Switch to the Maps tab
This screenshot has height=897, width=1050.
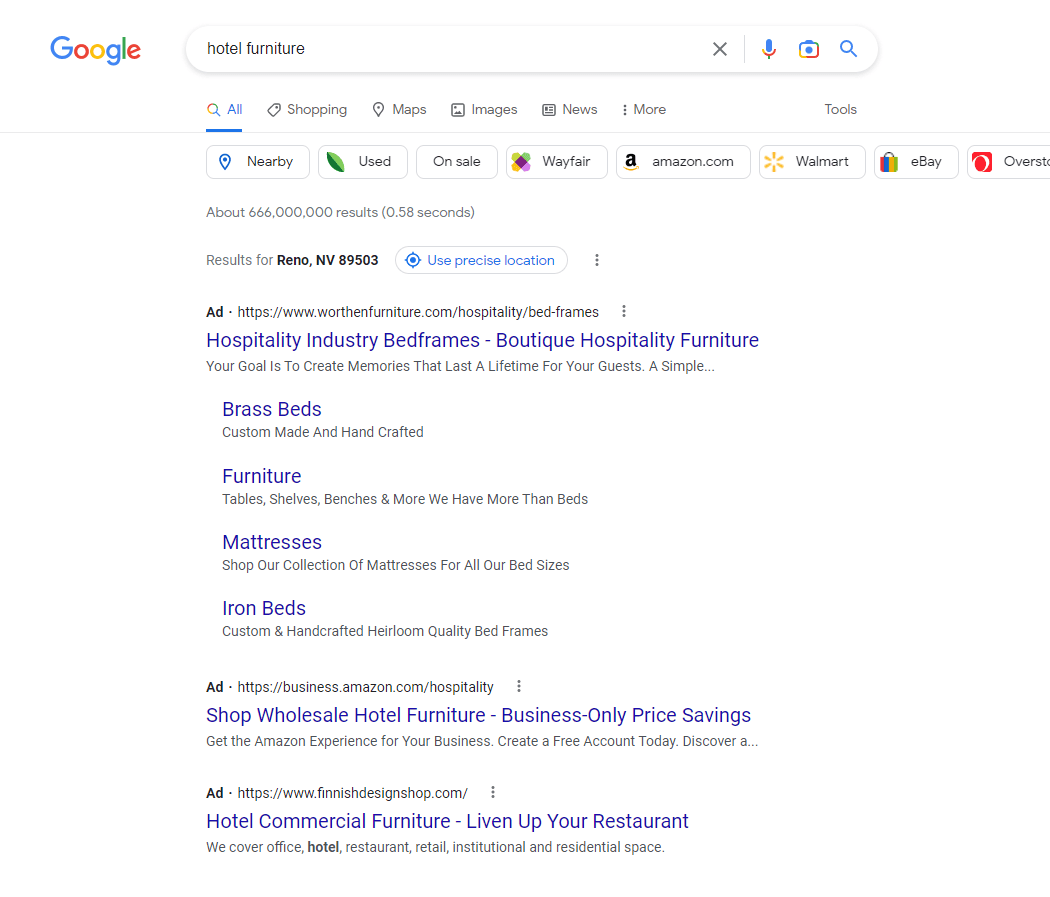(x=399, y=110)
